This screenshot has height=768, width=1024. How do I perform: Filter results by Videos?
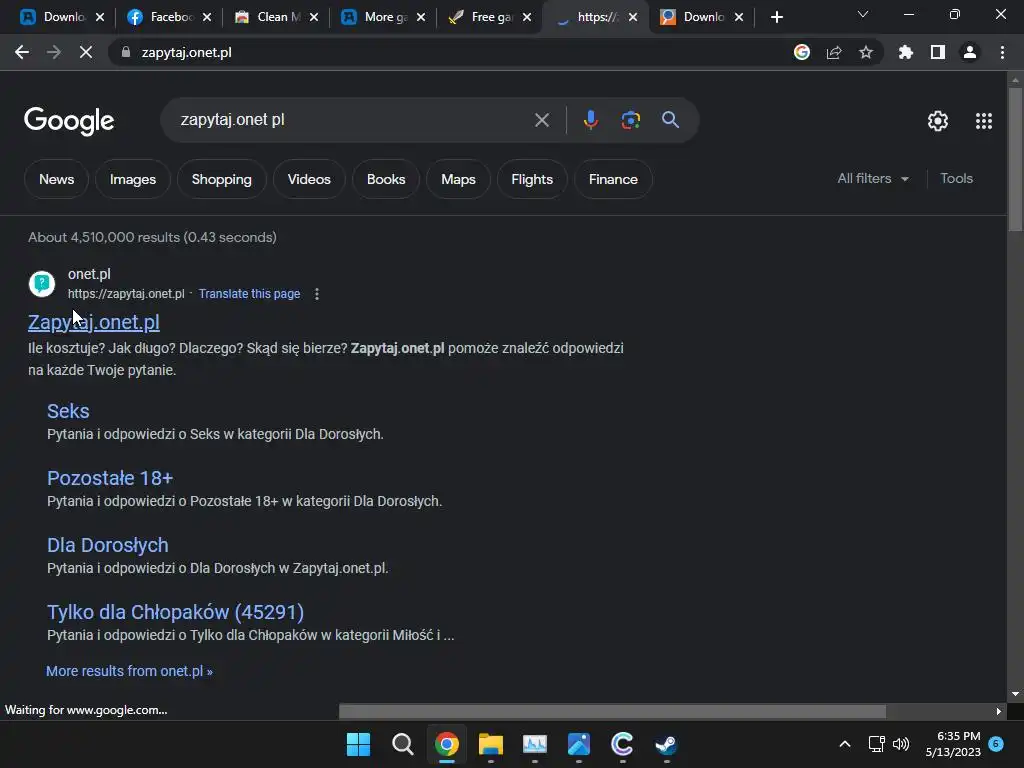pyautogui.click(x=309, y=179)
